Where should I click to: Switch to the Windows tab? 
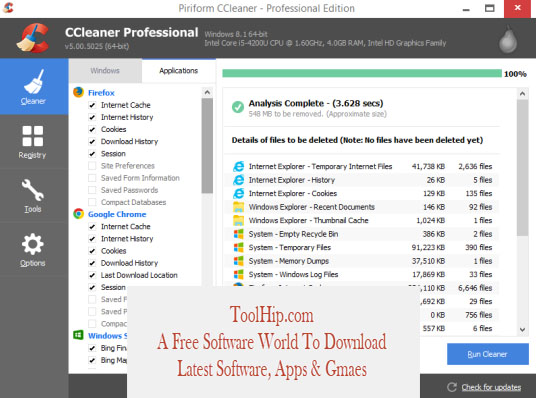click(x=105, y=70)
